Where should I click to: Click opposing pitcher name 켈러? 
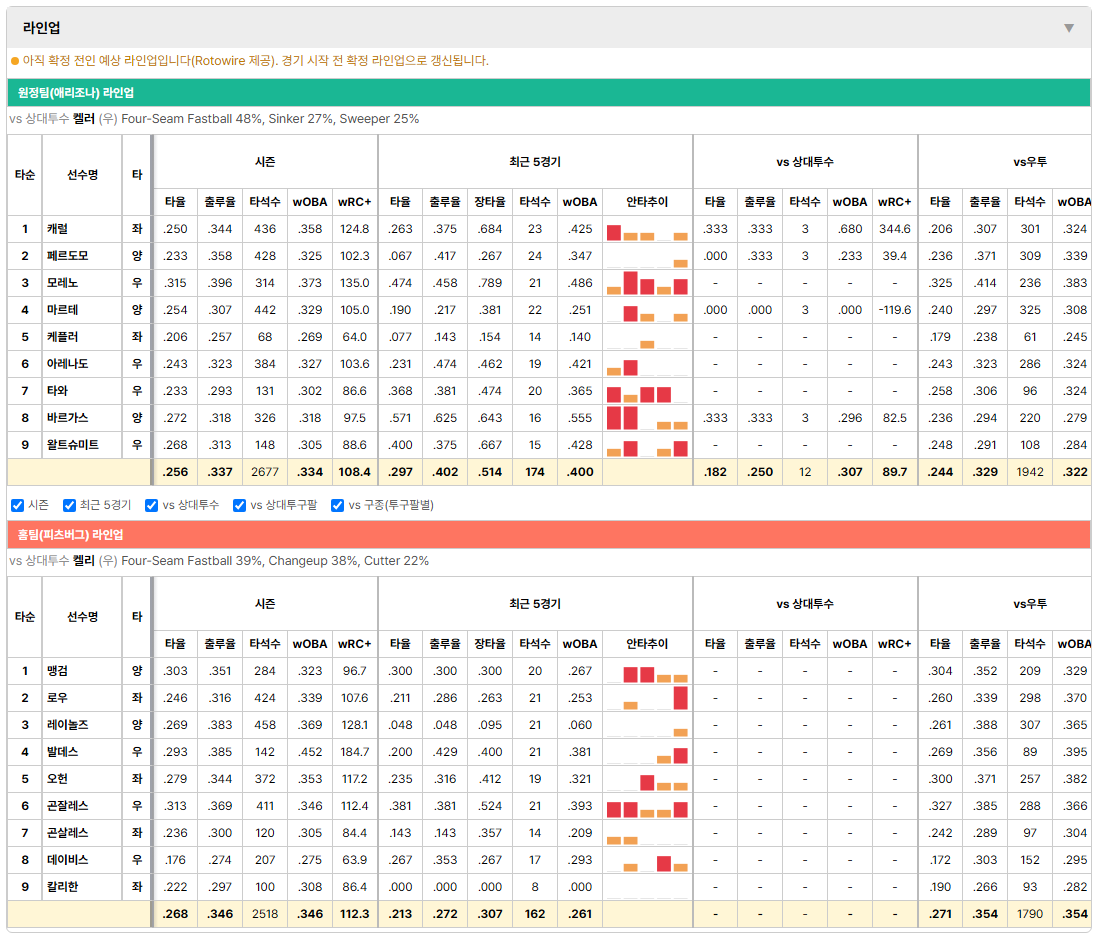coord(83,119)
